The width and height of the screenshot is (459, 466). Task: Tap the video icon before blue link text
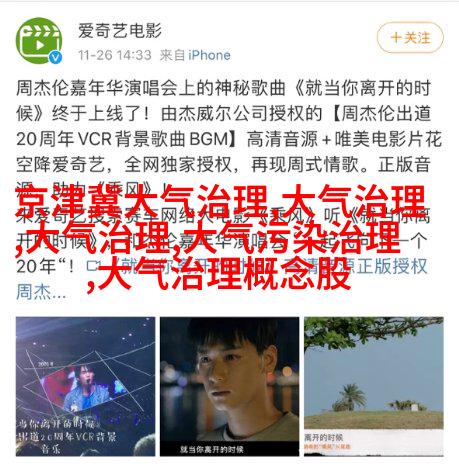94,266
